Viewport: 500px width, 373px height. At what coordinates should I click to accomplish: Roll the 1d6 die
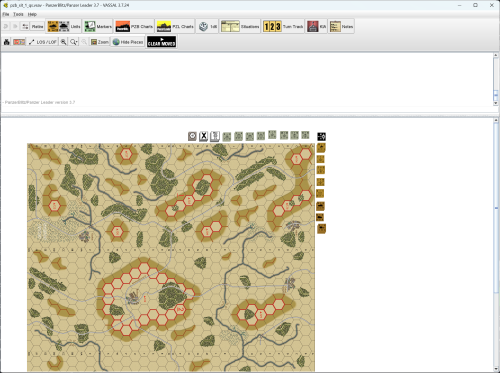tap(207, 26)
